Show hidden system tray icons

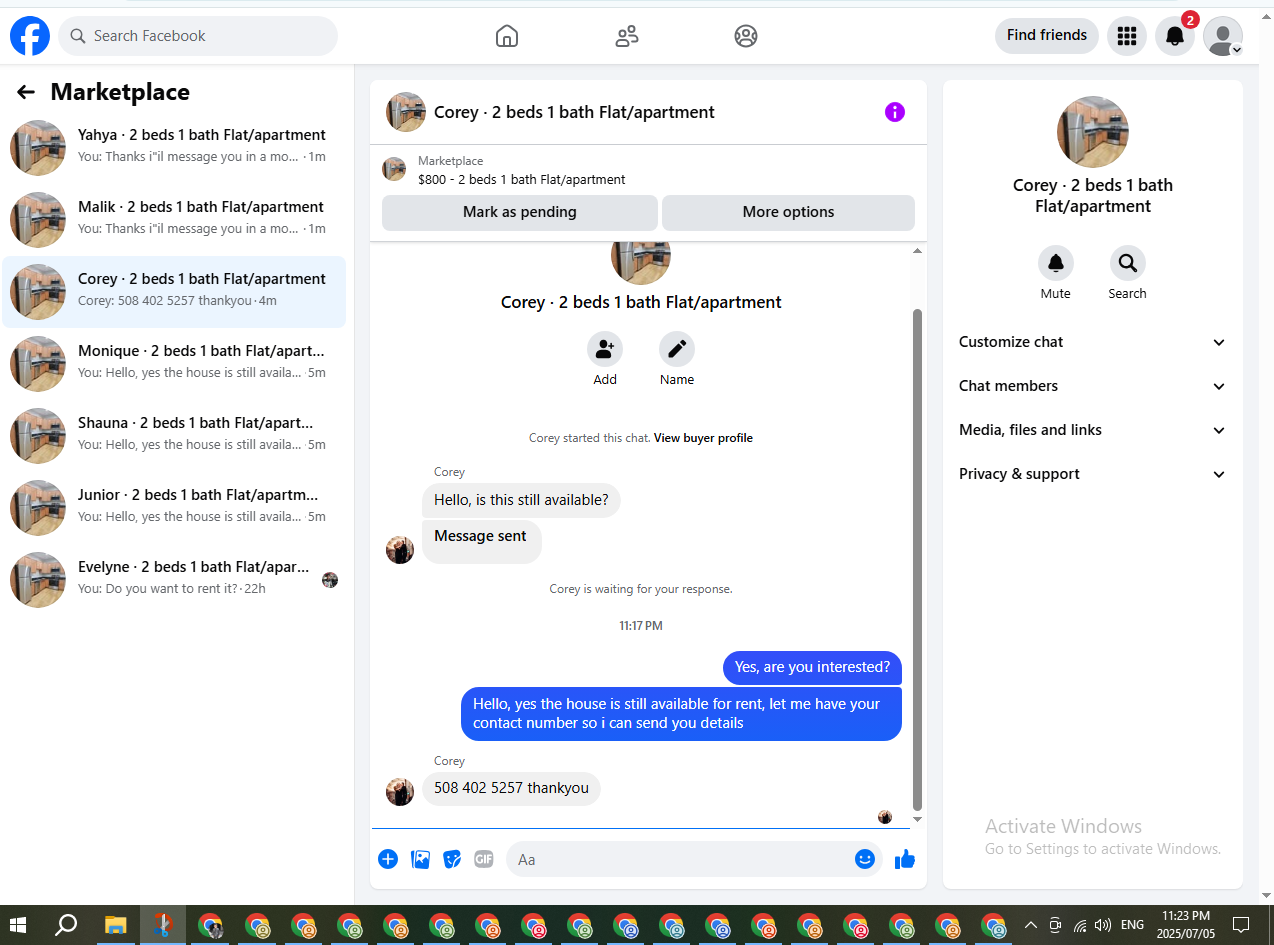point(1031,925)
